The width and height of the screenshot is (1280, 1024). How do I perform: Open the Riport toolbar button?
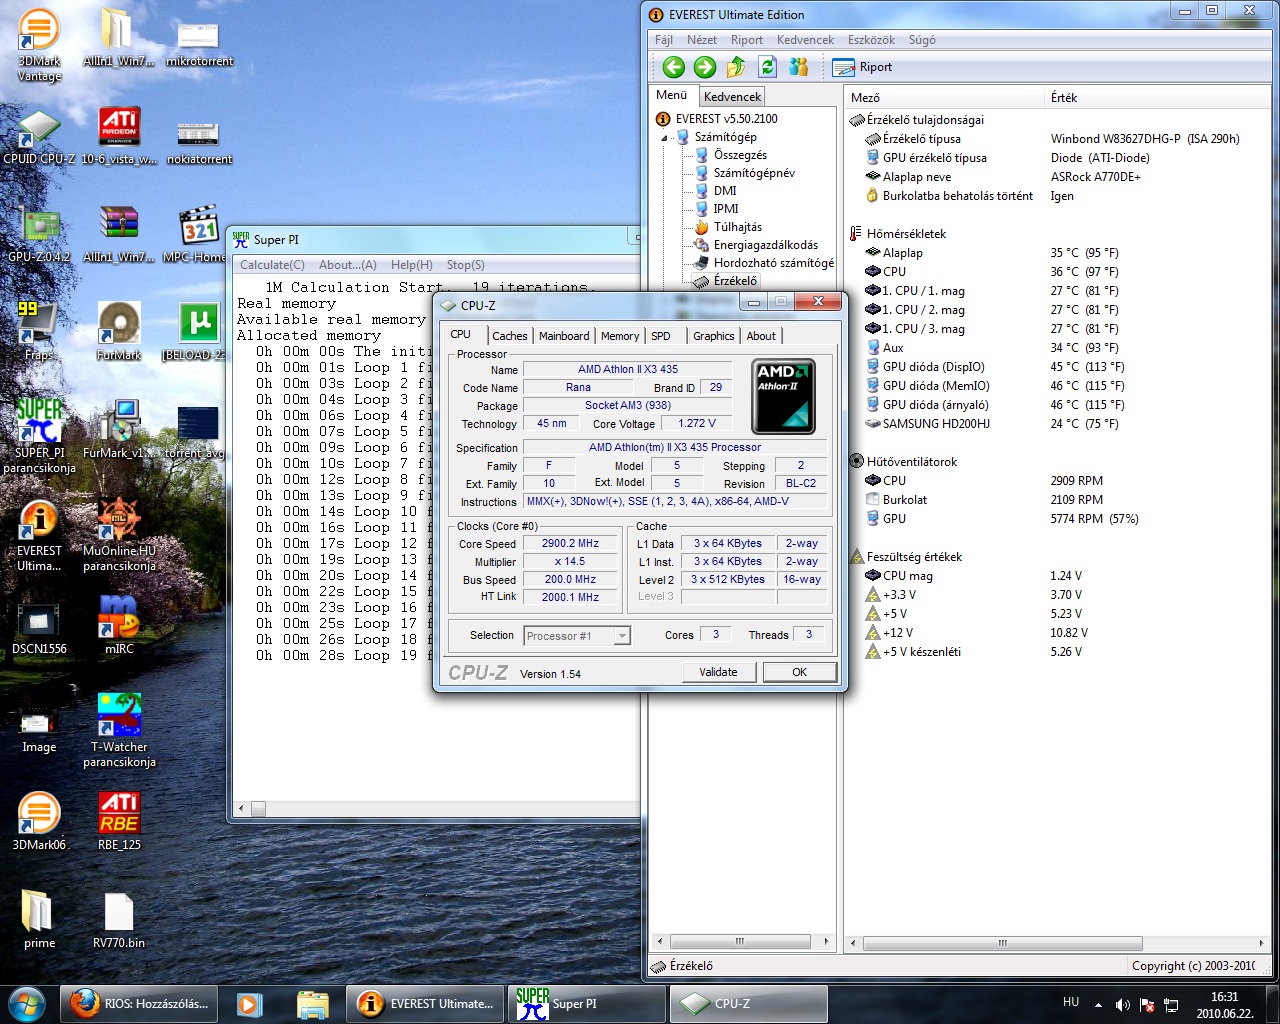(862, 67)
